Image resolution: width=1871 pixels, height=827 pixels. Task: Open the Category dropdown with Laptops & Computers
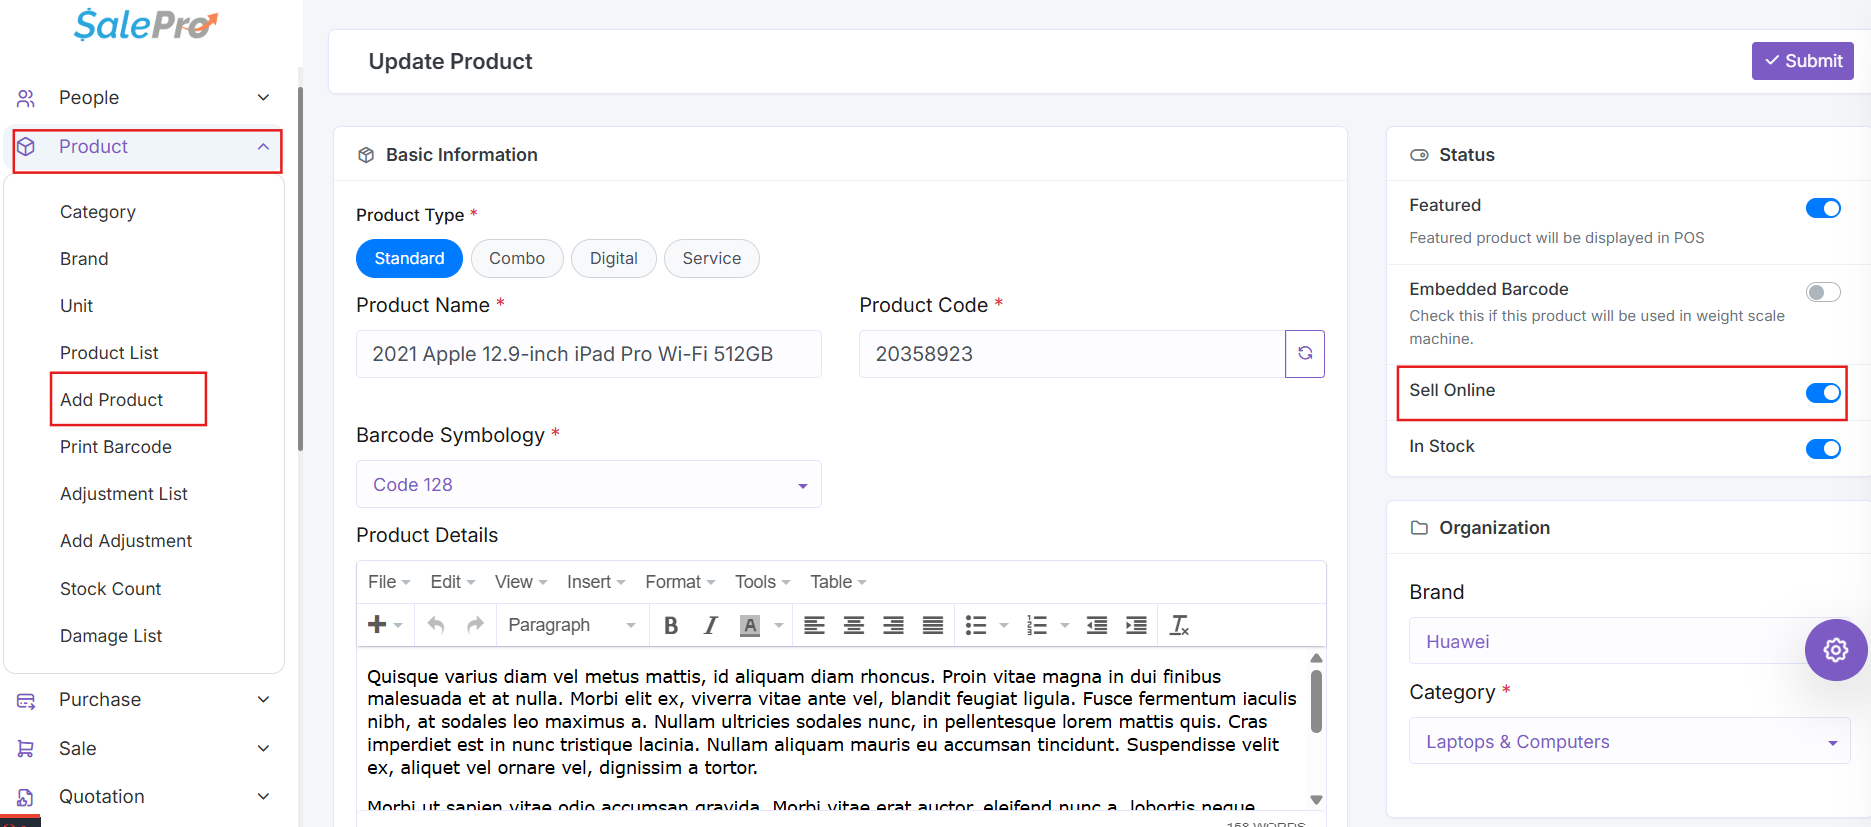[1630, 741]
